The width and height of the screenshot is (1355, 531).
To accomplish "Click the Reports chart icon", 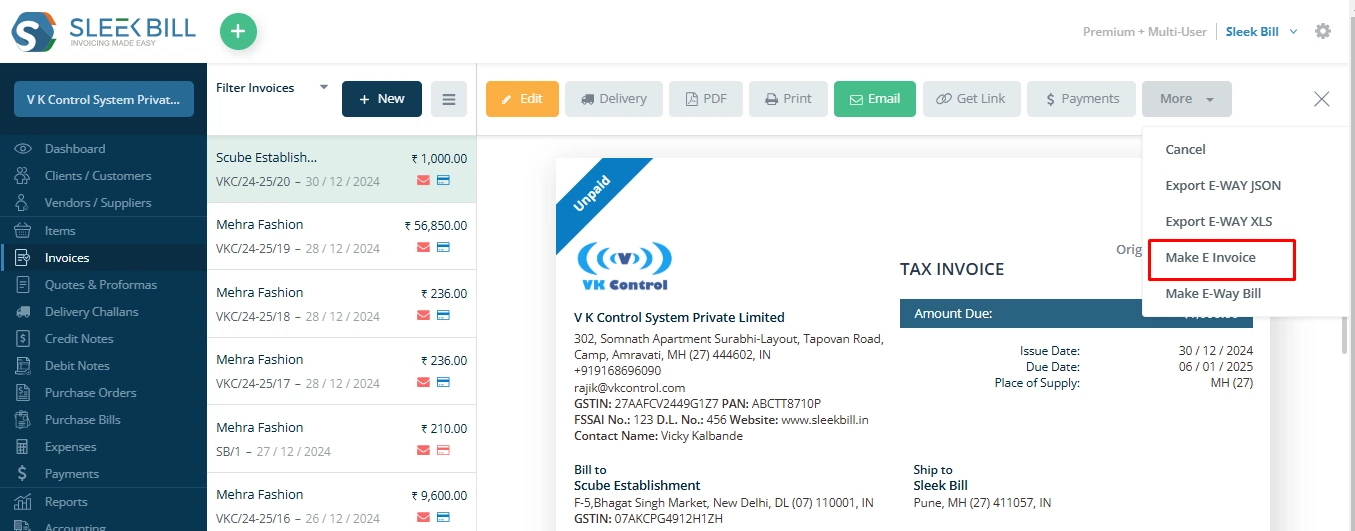I will pyautogui.click(x=23, y=502).
